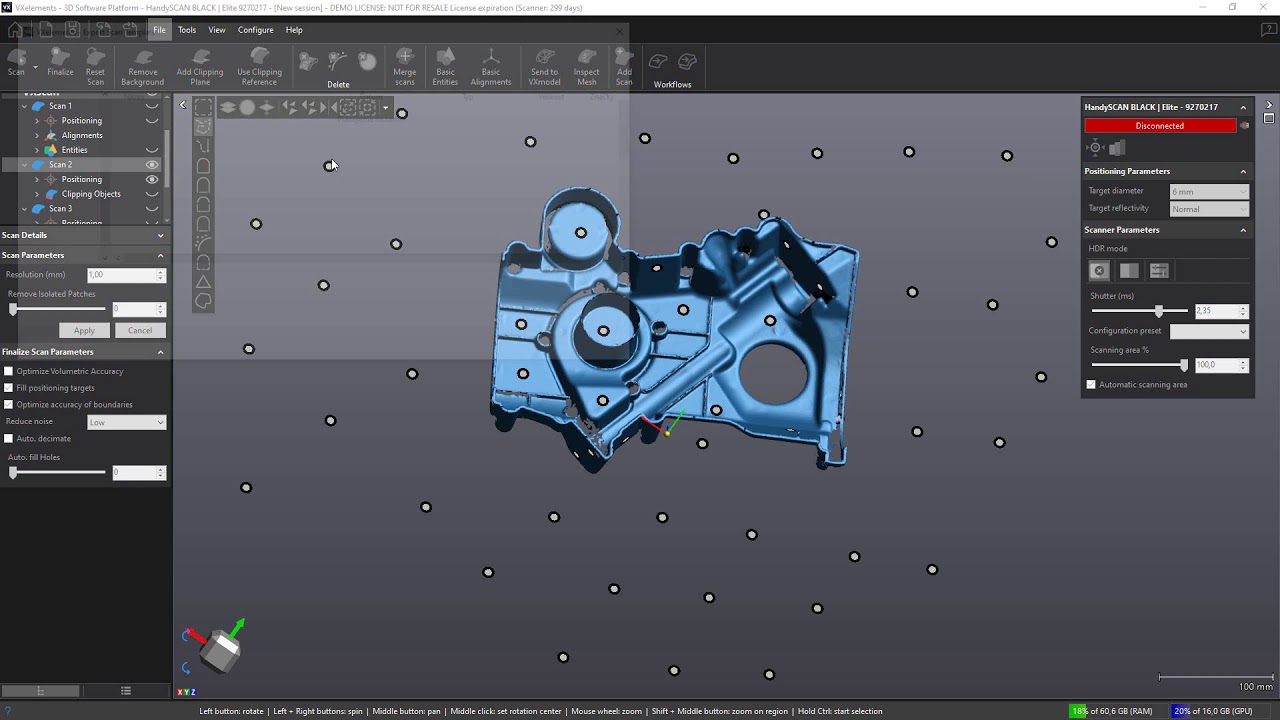Check the Fill positioning targets option
The image size is (1280, 720).
pyautogui.click(x=9, y=388)
